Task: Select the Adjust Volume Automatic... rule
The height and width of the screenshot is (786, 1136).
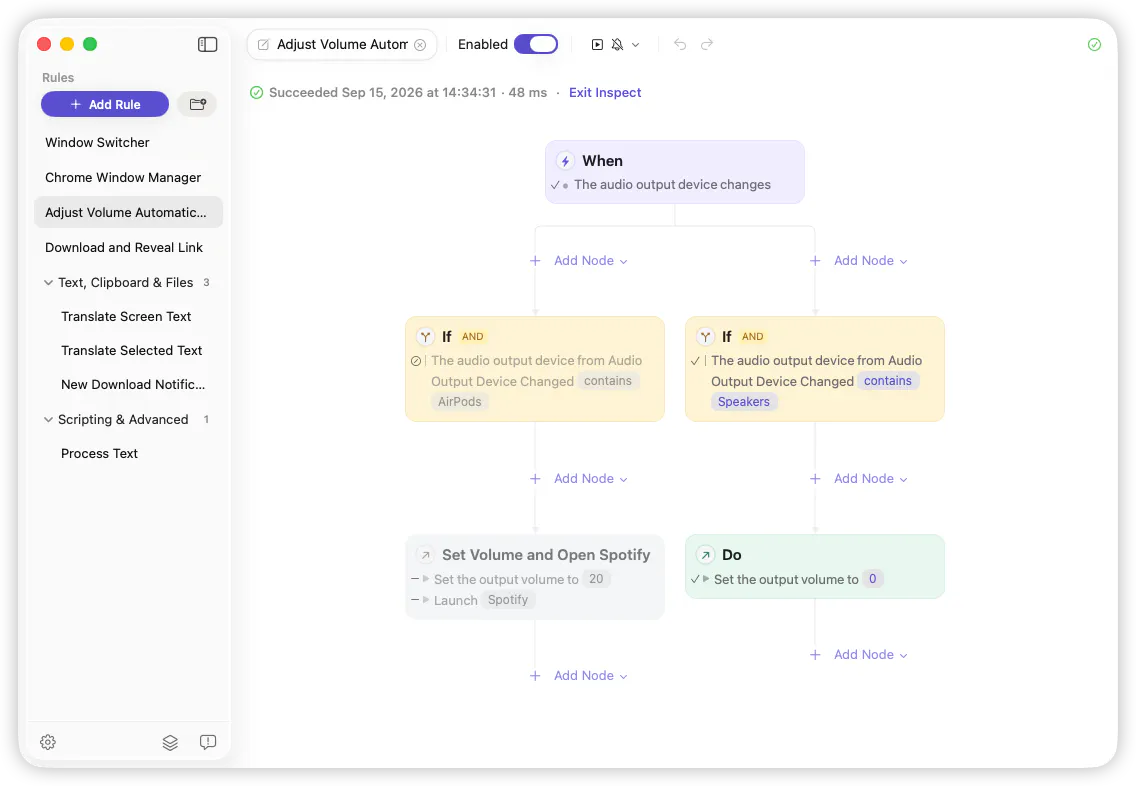Action: [128, 212]
